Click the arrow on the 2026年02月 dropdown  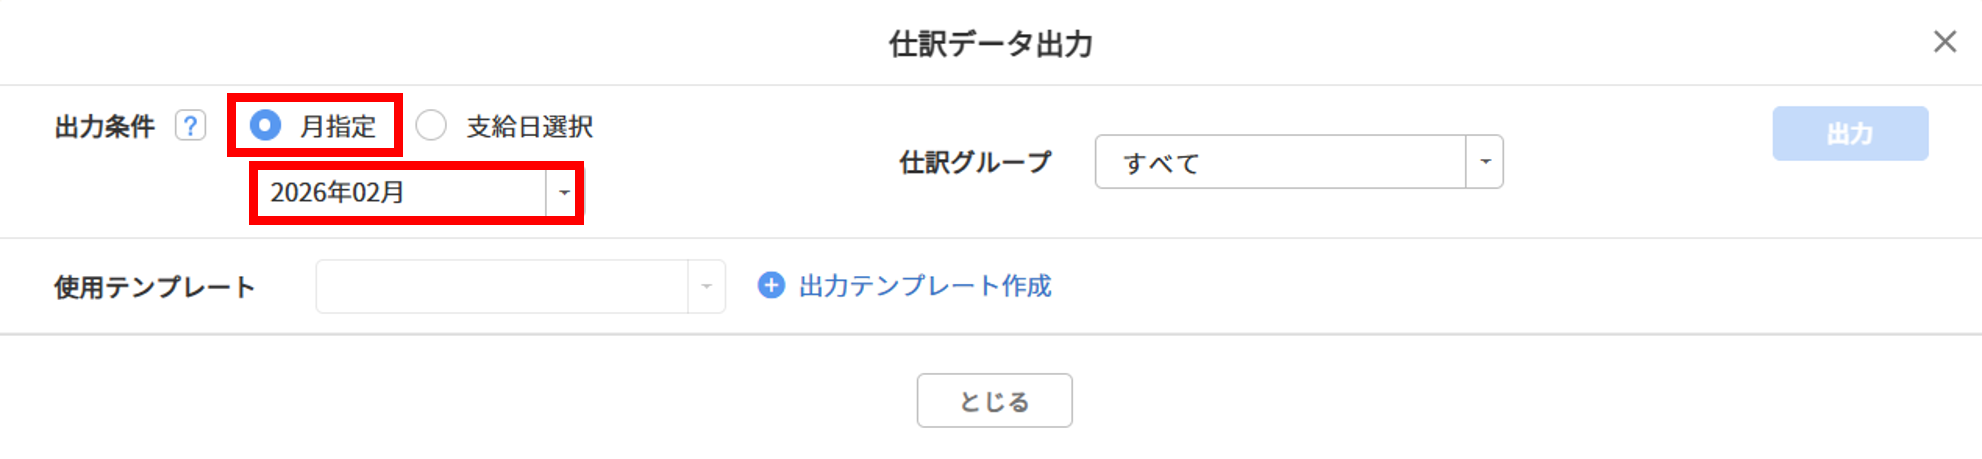coord(564,192)
